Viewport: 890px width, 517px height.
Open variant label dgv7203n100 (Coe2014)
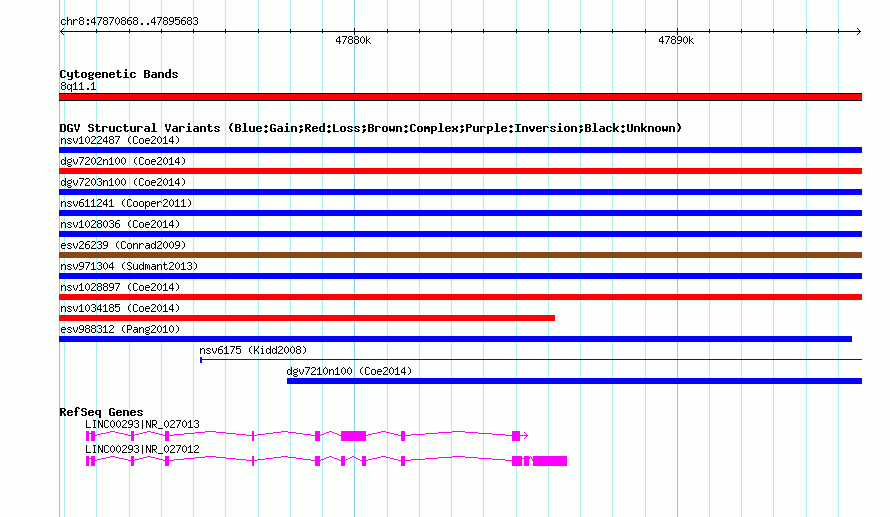123,182
